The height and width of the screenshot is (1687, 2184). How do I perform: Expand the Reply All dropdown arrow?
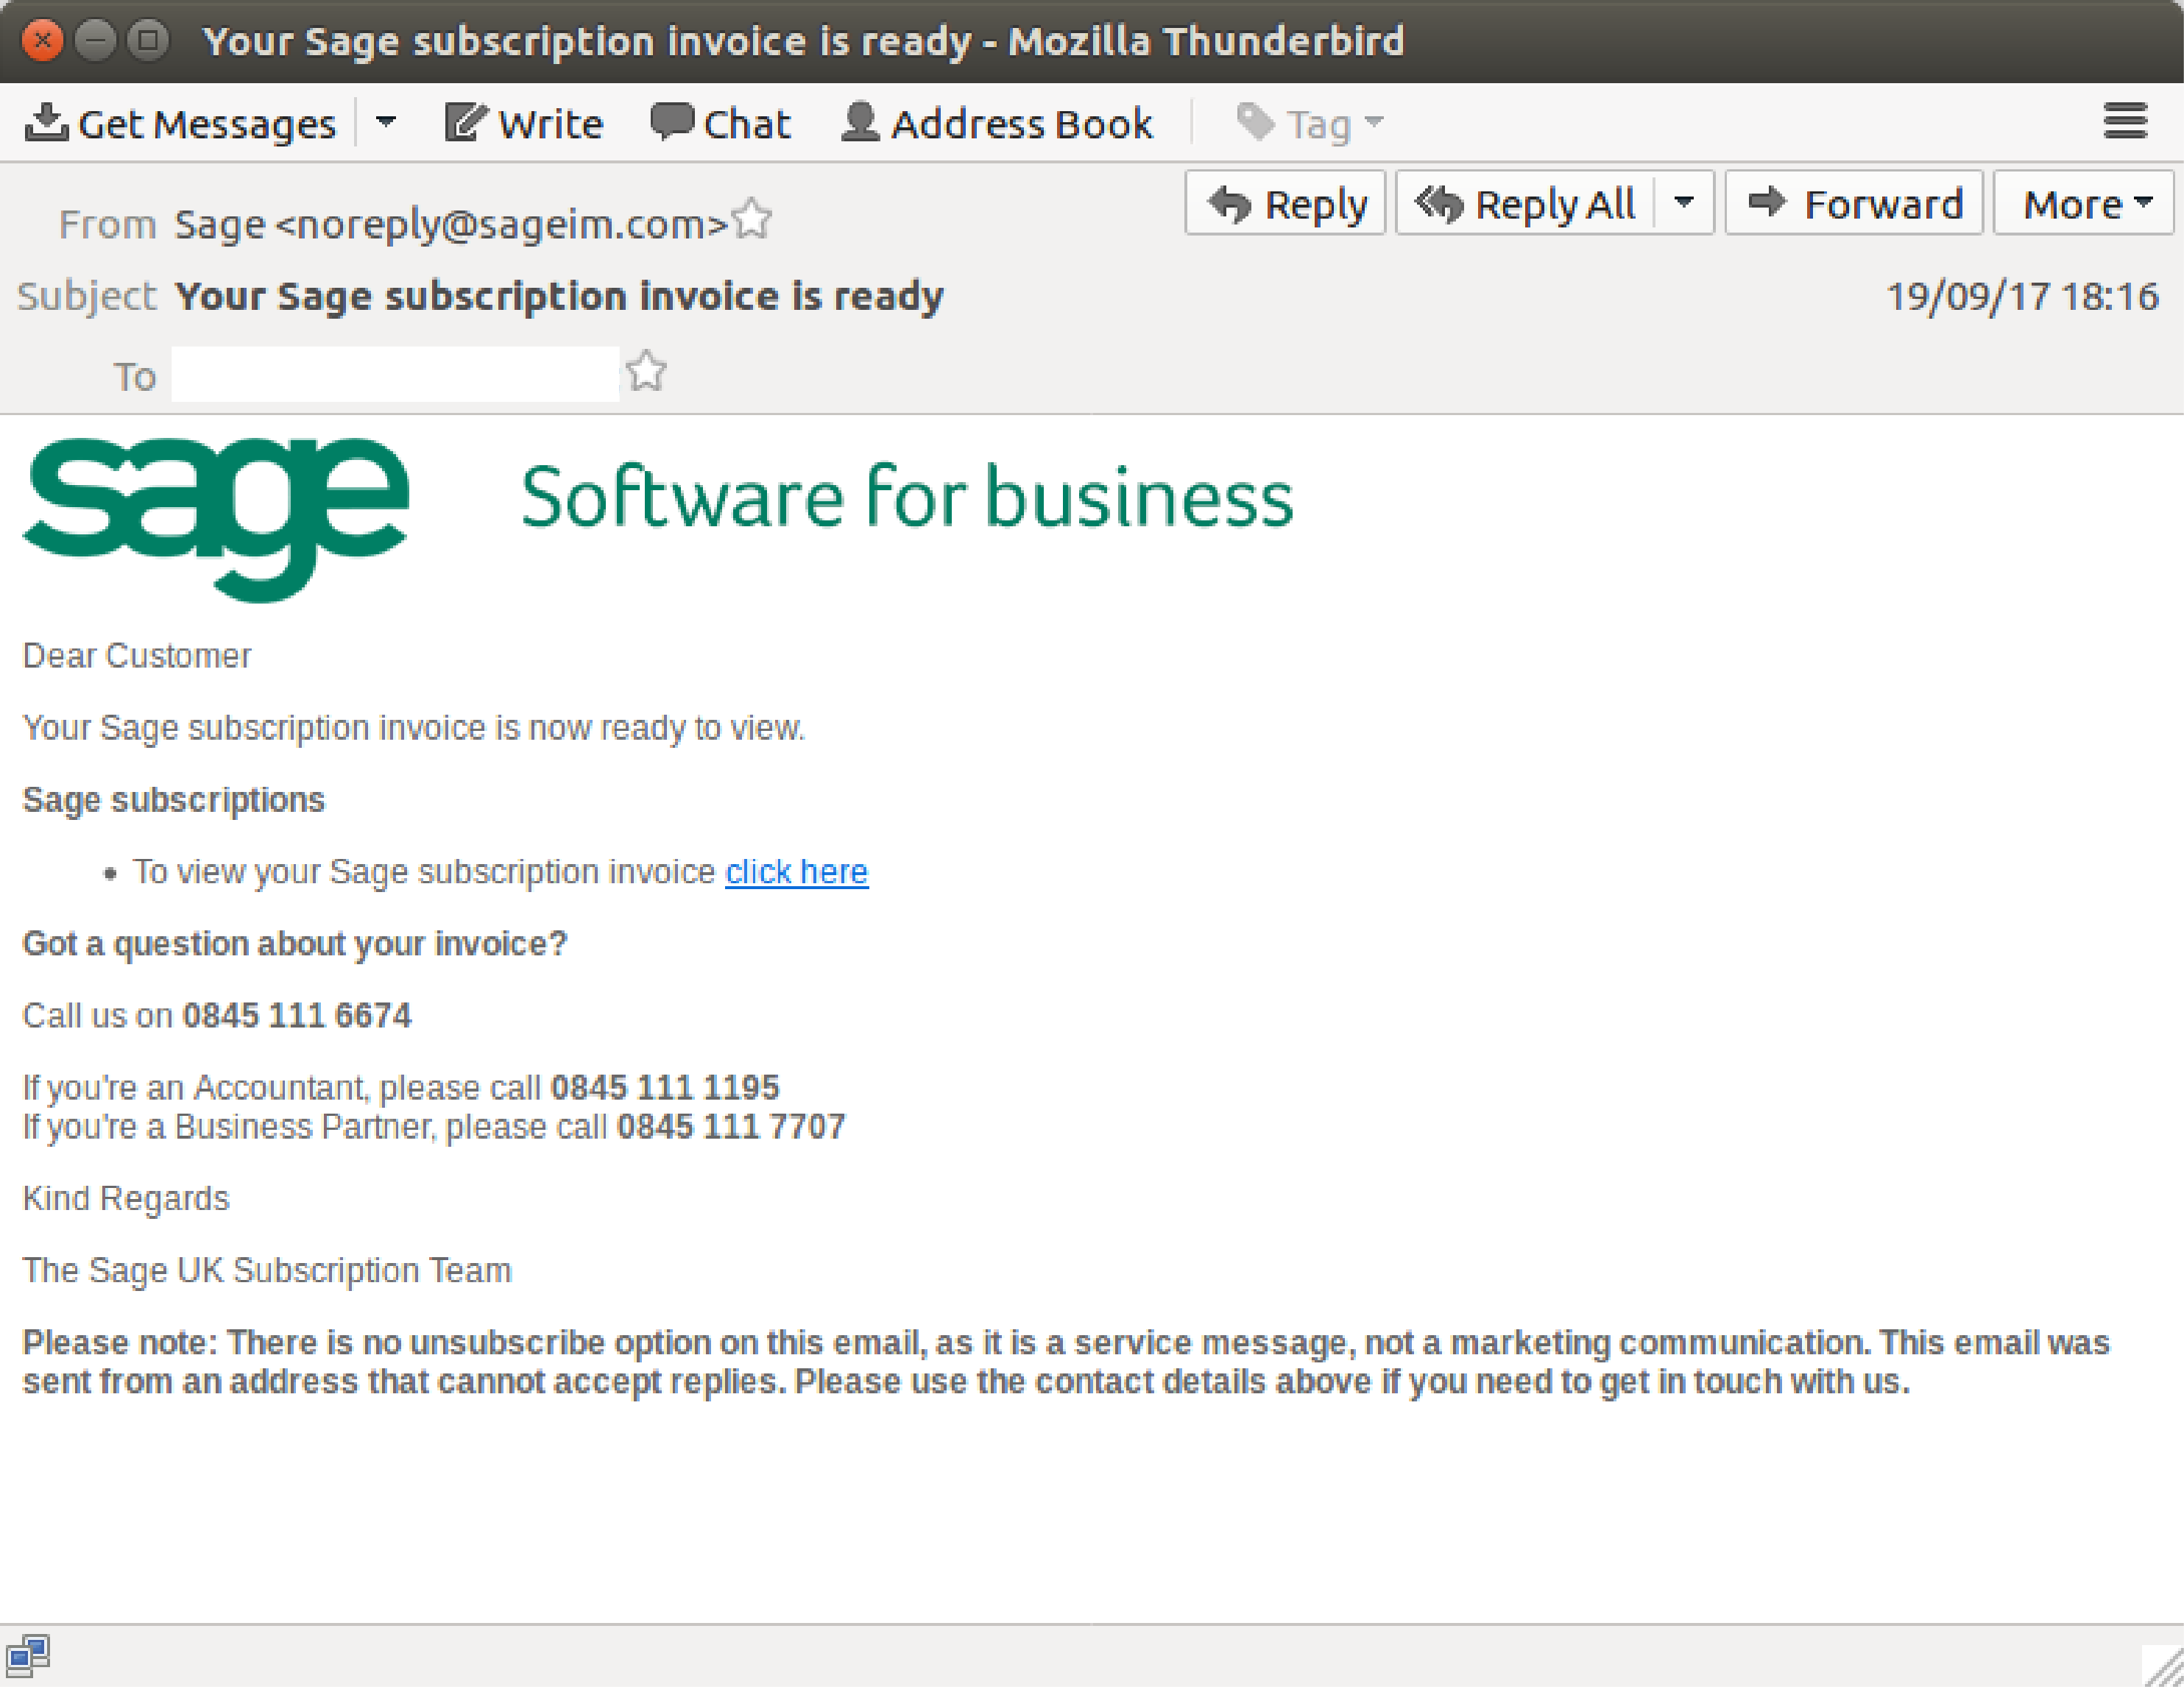coord(1684,204)
